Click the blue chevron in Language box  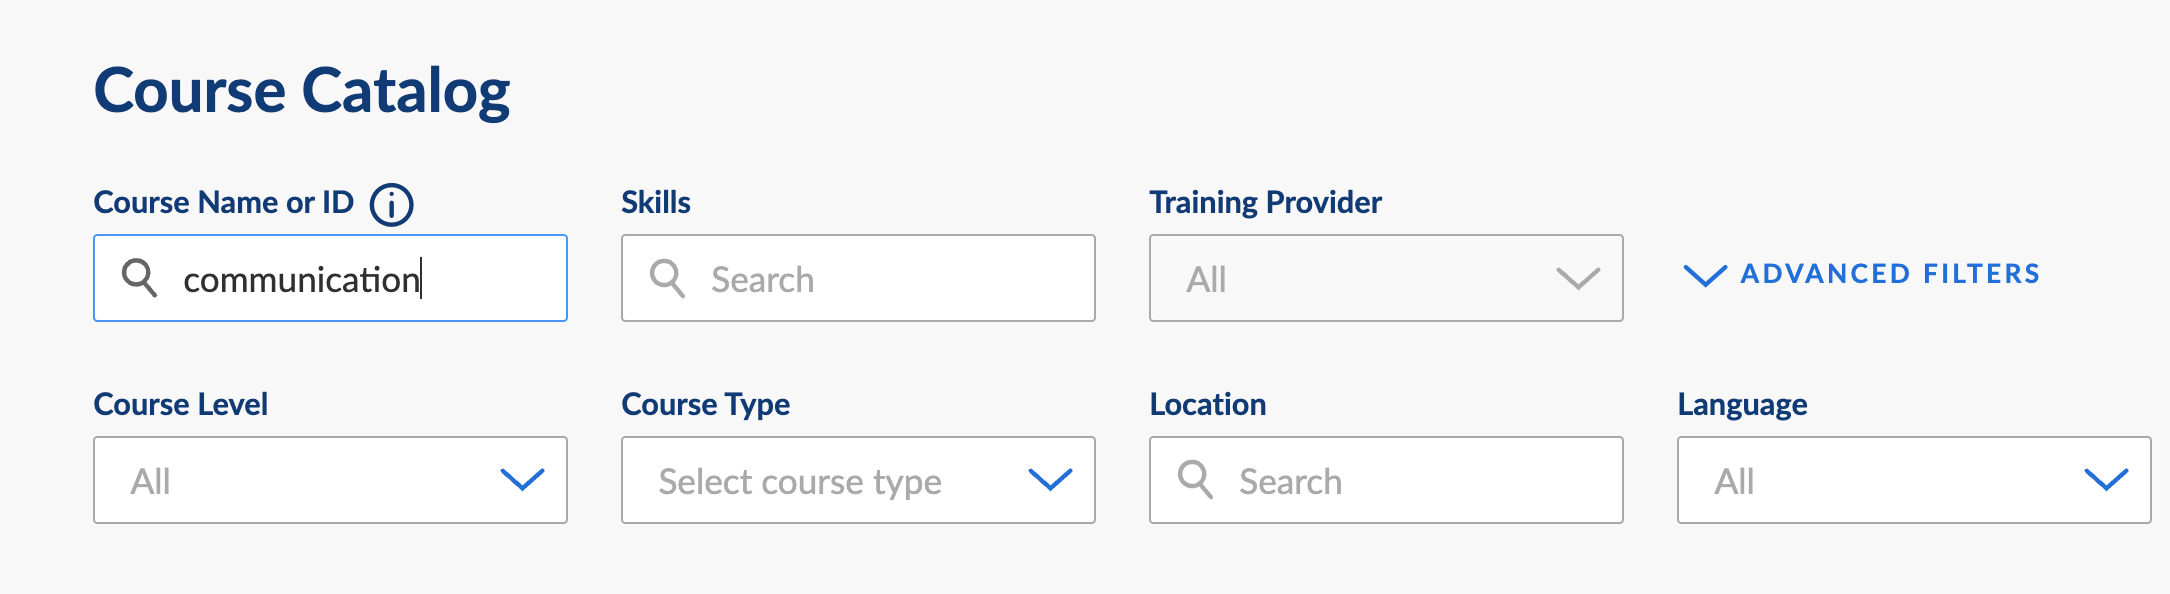(2106, 480)
